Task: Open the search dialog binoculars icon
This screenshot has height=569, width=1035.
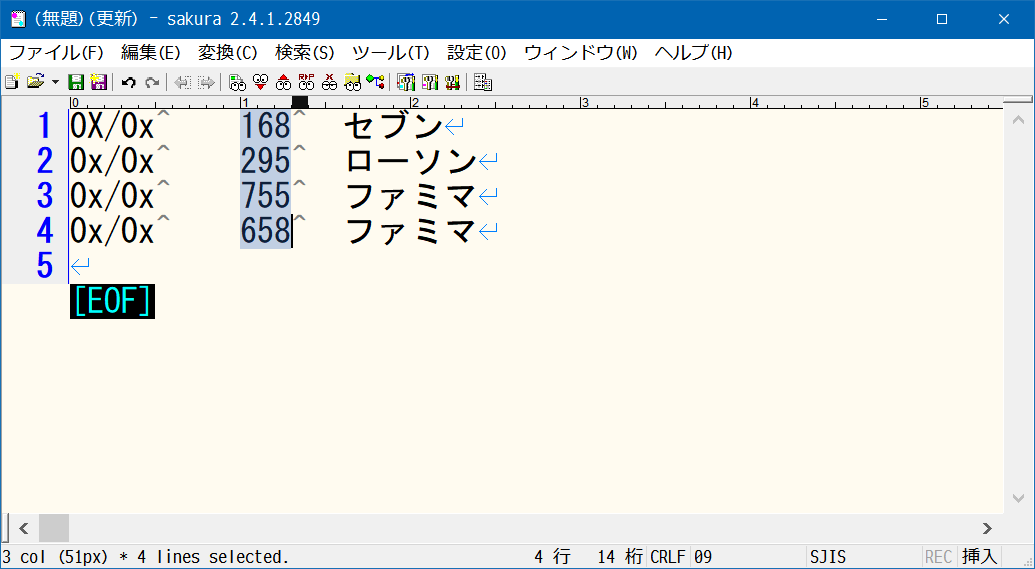Action: [237, 82]
